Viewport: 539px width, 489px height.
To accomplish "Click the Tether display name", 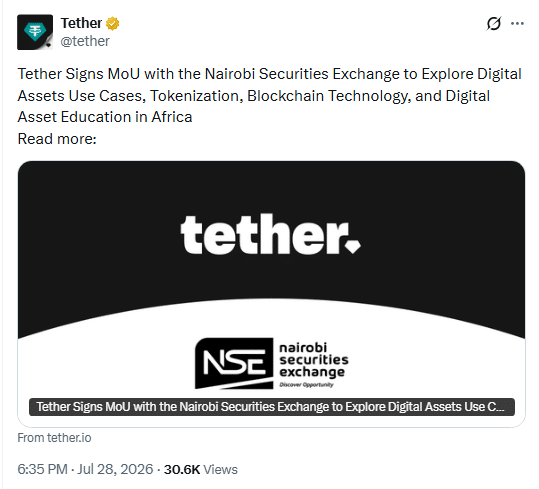I will tap(81, 23).
